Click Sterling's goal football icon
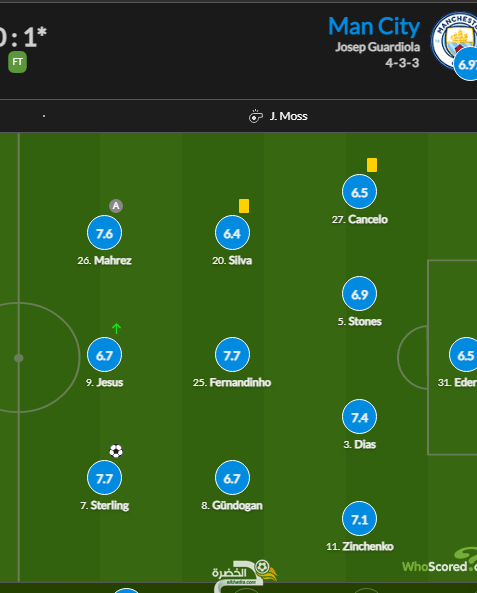The image size is (477, 593). 116,451
